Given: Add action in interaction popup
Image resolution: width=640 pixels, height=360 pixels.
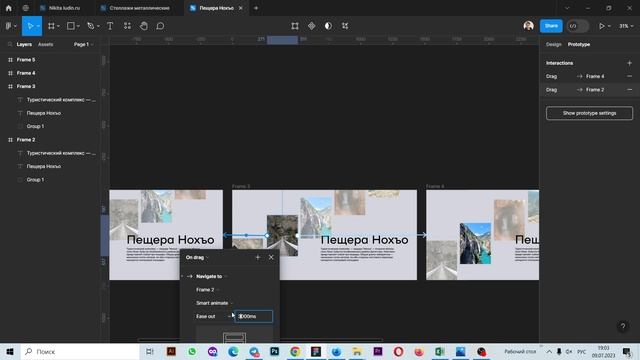Looking at the screenshot, I should [258, 257].
